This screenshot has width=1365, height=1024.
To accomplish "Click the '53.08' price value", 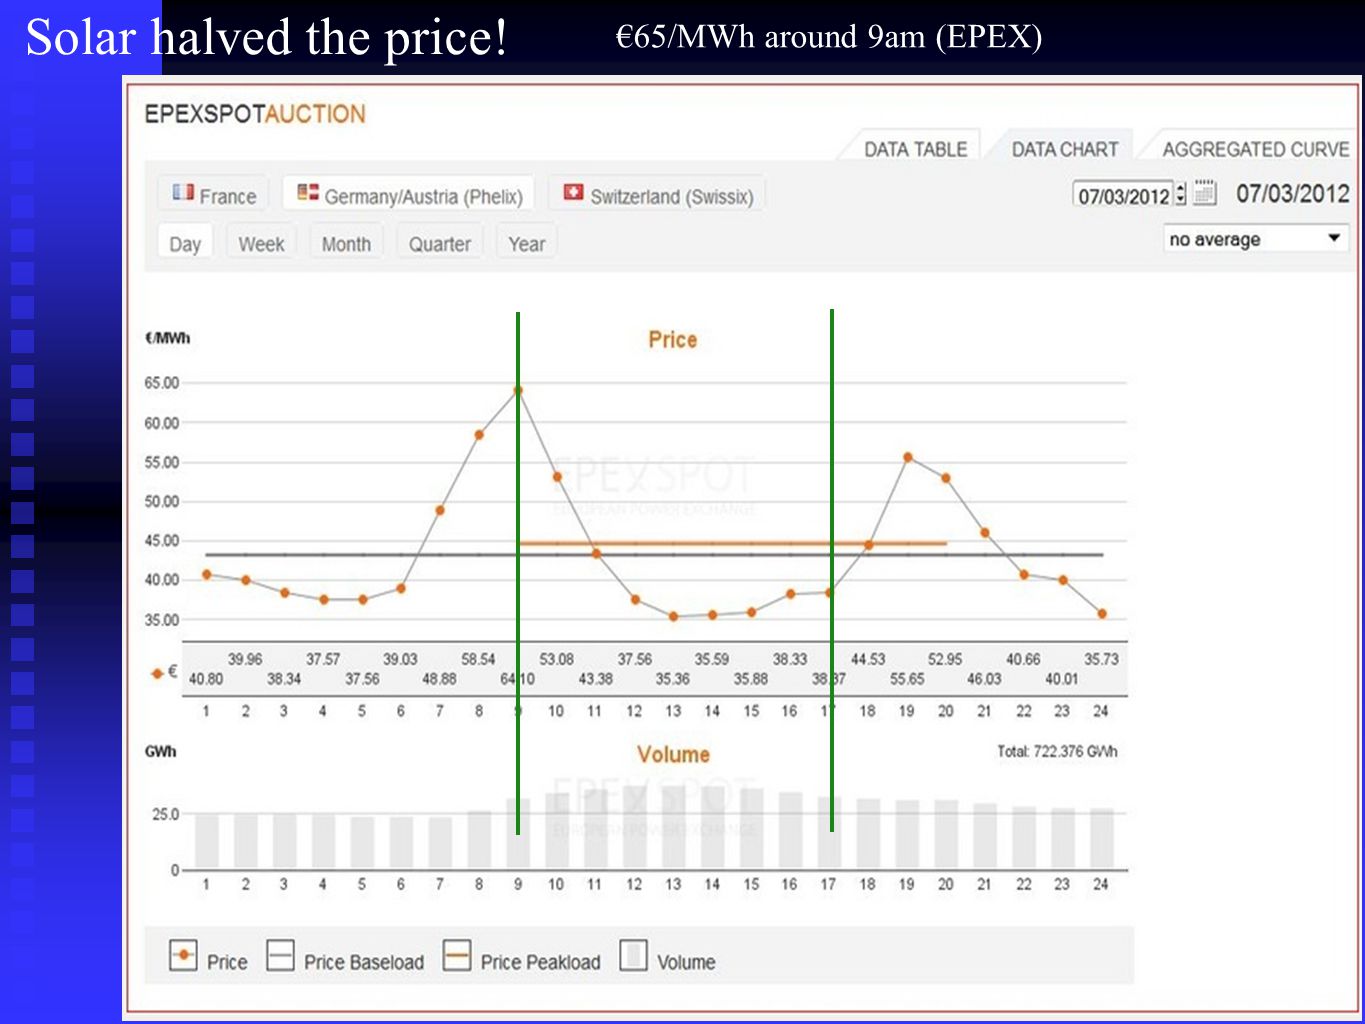I will [556, 659].
